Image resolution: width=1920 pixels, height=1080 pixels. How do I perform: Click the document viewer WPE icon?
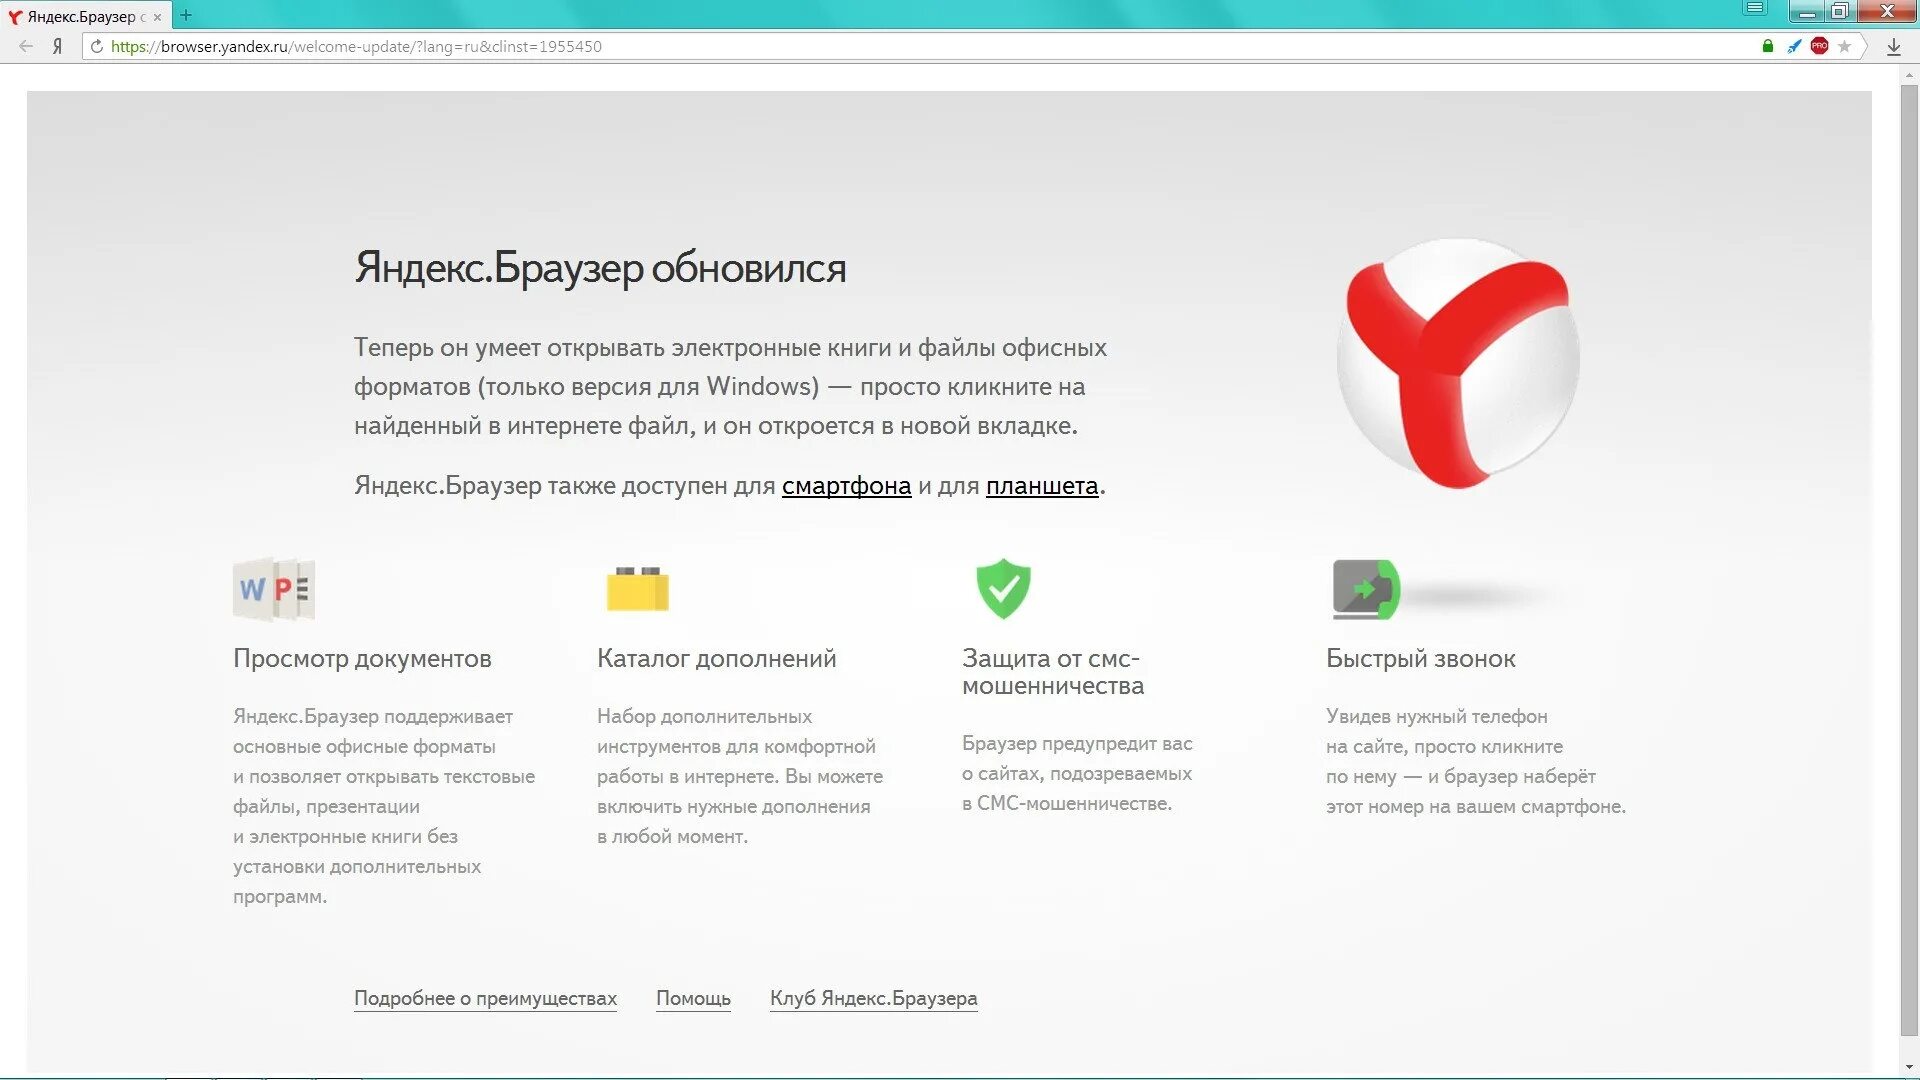click(x=273, y=589)
